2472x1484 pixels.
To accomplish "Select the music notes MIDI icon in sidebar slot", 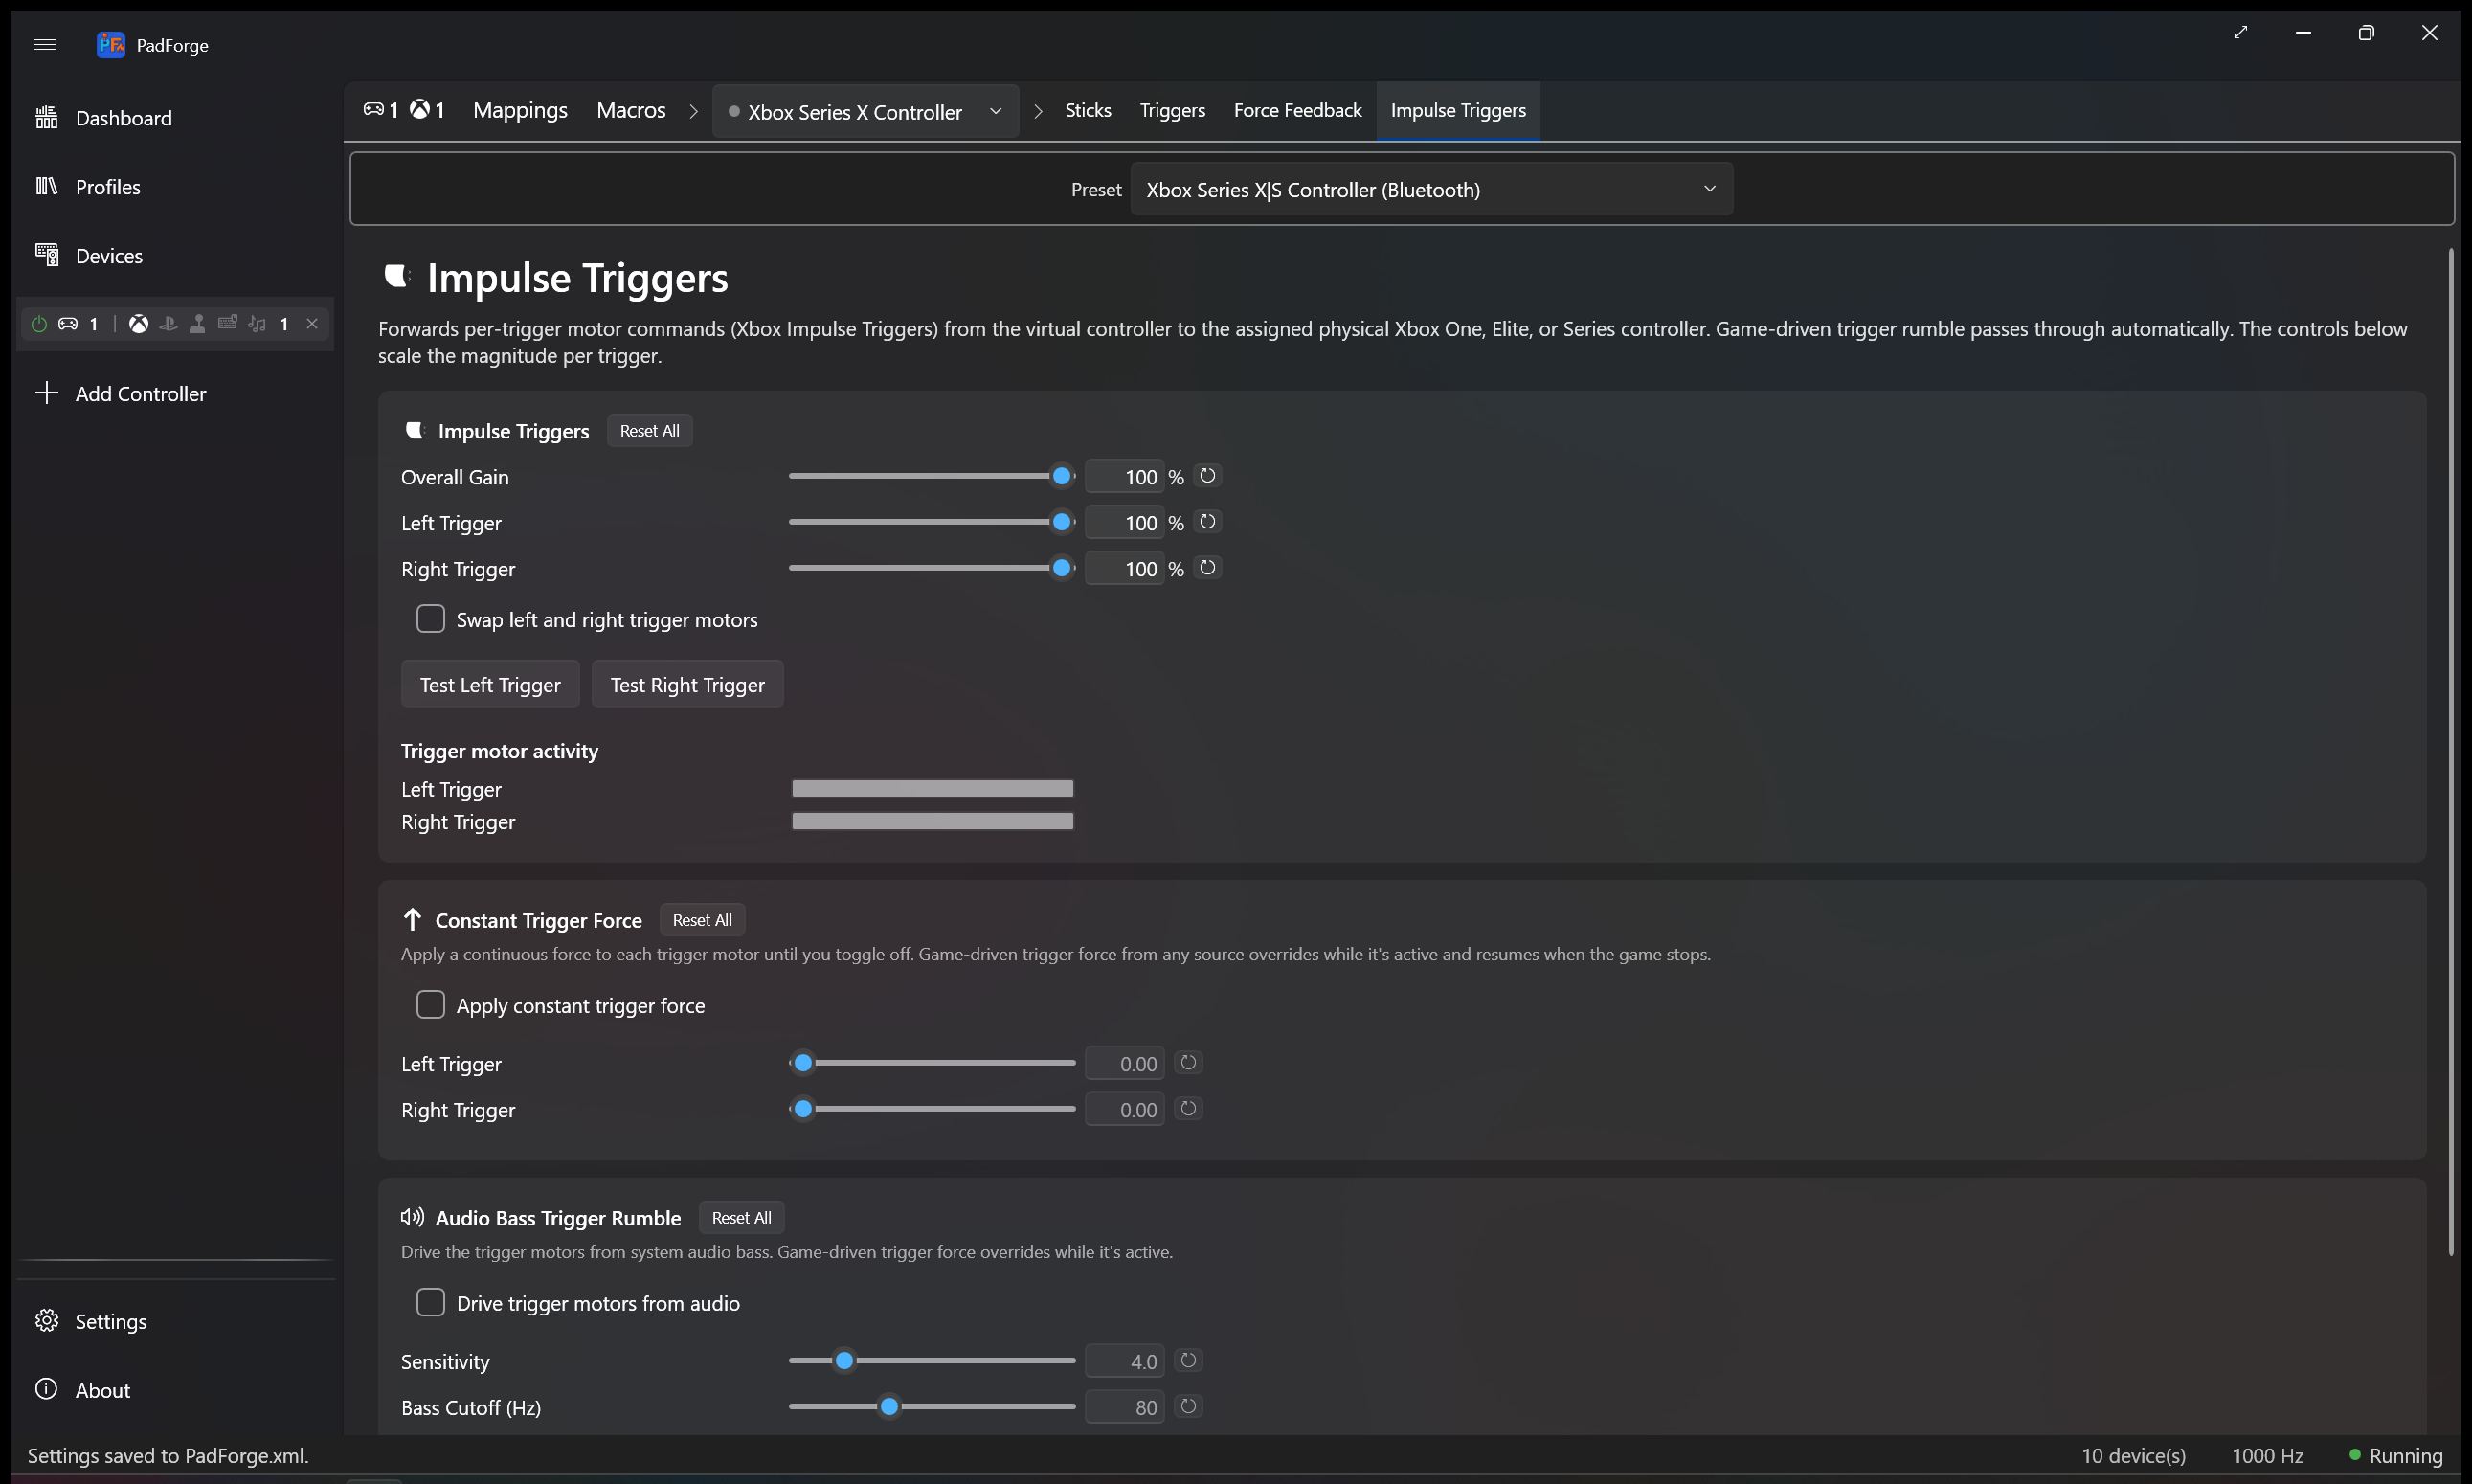I will coord(258,324).
